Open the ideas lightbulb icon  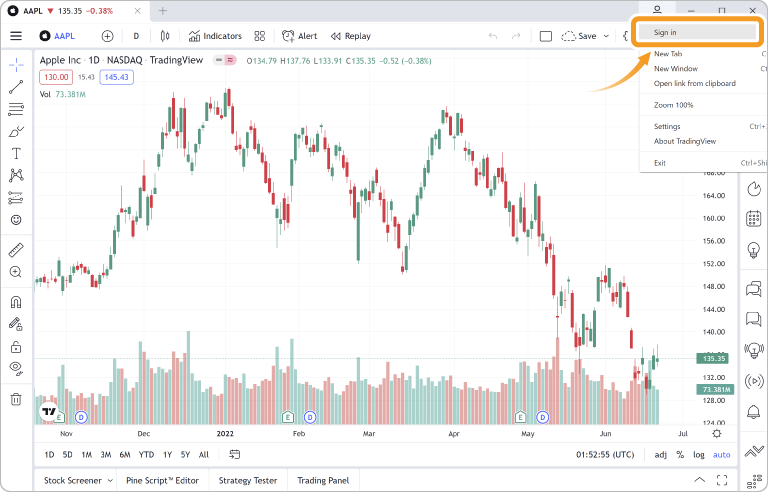coord(754,249)
